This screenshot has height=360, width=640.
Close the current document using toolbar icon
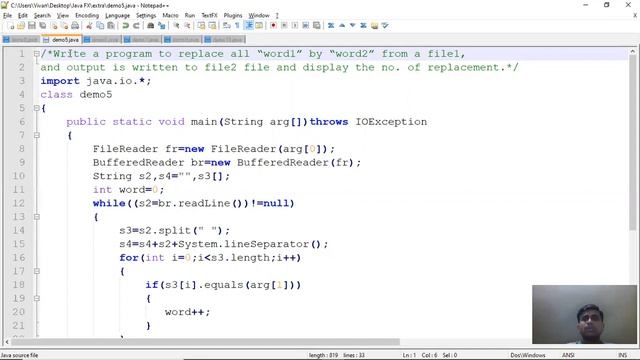54,26
